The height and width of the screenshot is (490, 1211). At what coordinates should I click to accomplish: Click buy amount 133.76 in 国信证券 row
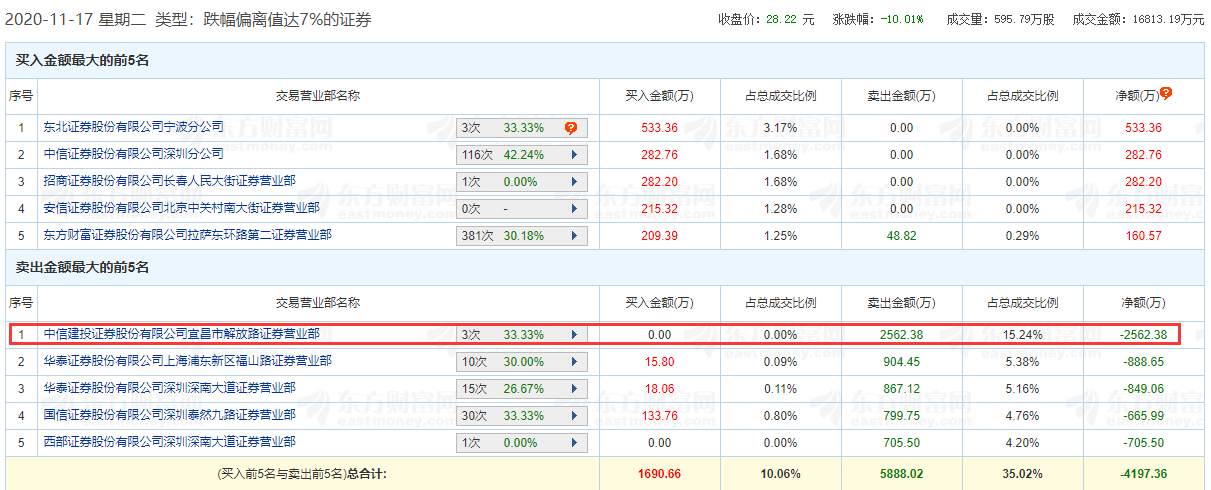click(x=659, y=416)
